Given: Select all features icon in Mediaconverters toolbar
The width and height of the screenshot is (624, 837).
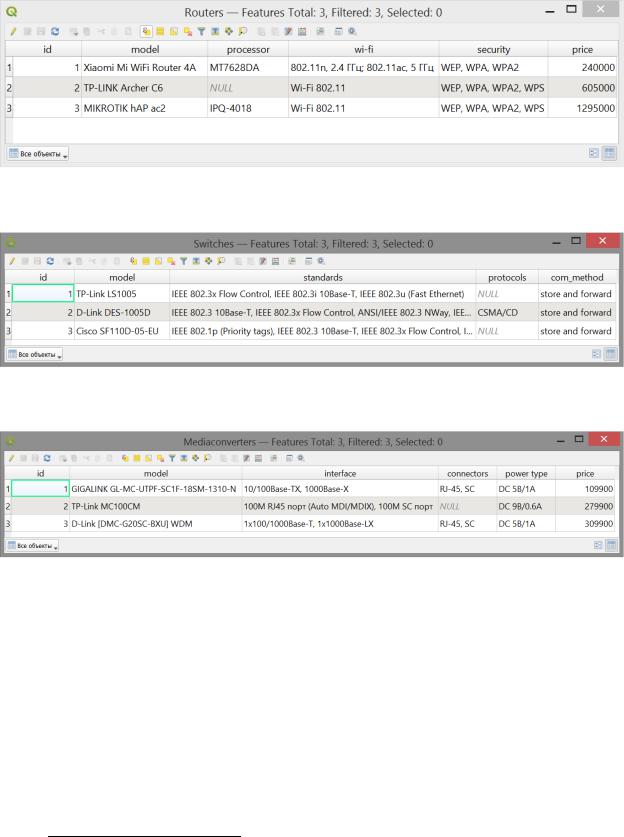Looking at the screenshot, I should tap(137, 458).
